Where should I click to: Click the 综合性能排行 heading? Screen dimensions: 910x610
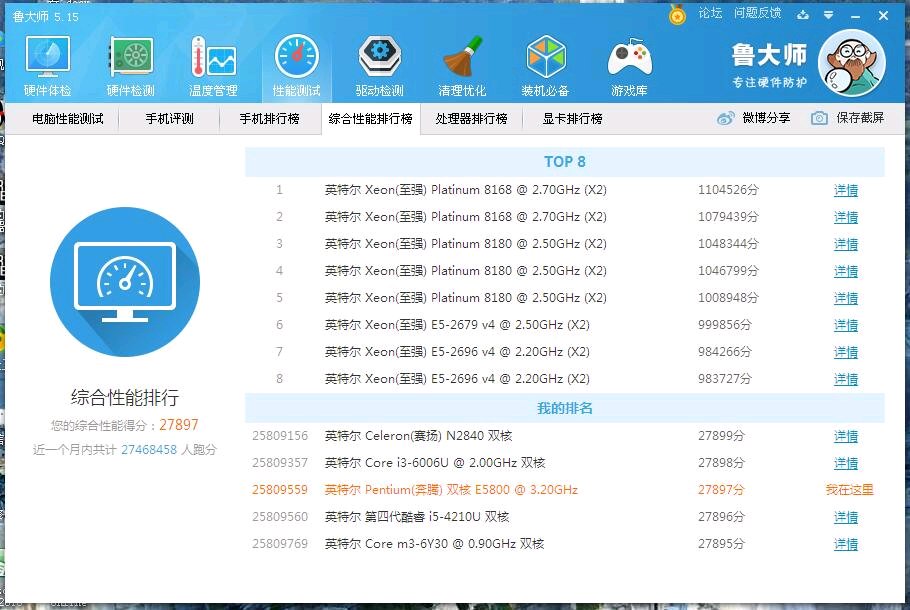tap(125, 398)
